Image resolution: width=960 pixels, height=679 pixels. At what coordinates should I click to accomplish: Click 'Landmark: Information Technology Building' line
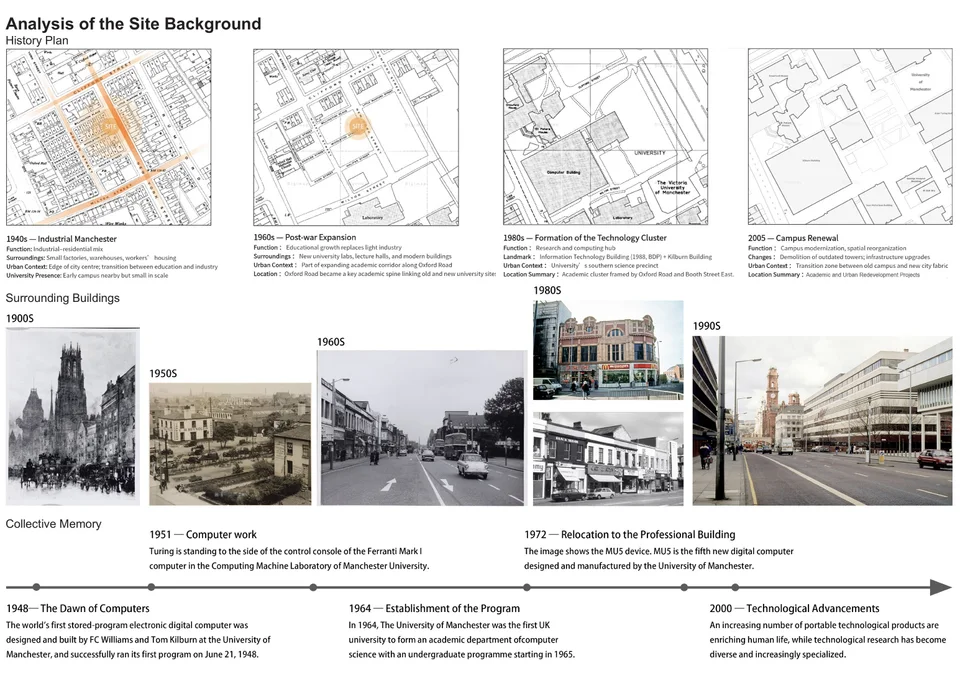pos(607,257)
